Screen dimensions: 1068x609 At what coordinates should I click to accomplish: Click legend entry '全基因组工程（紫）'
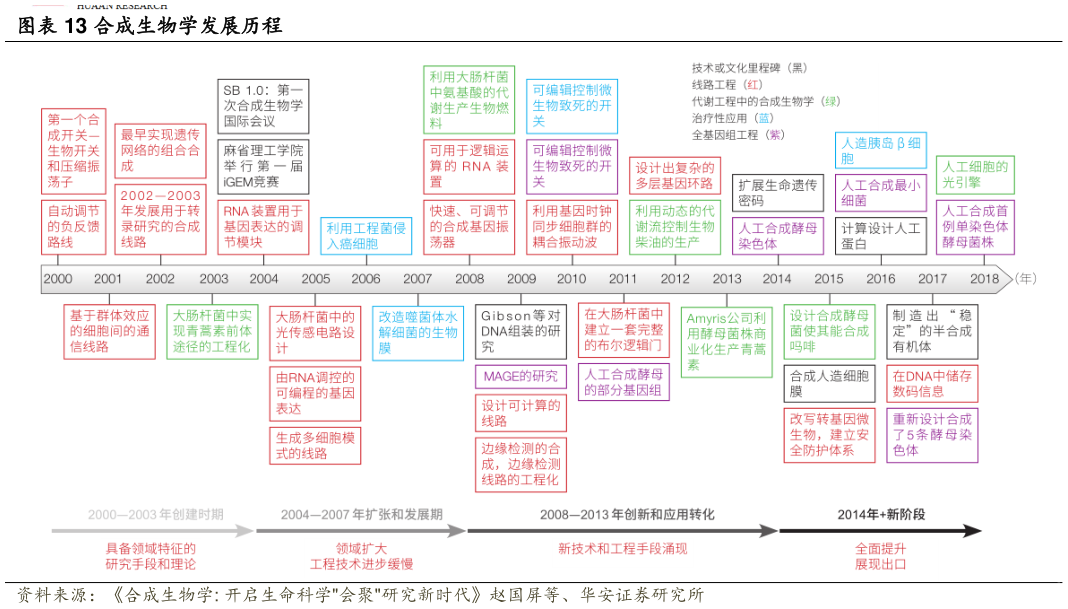tap(738, 135)
